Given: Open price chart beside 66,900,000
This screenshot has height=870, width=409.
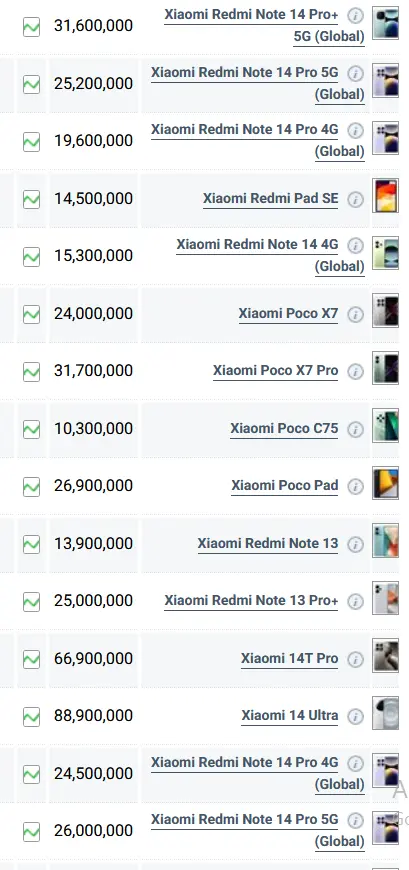Looking at the screenshot, I should (x=32, y=659).
